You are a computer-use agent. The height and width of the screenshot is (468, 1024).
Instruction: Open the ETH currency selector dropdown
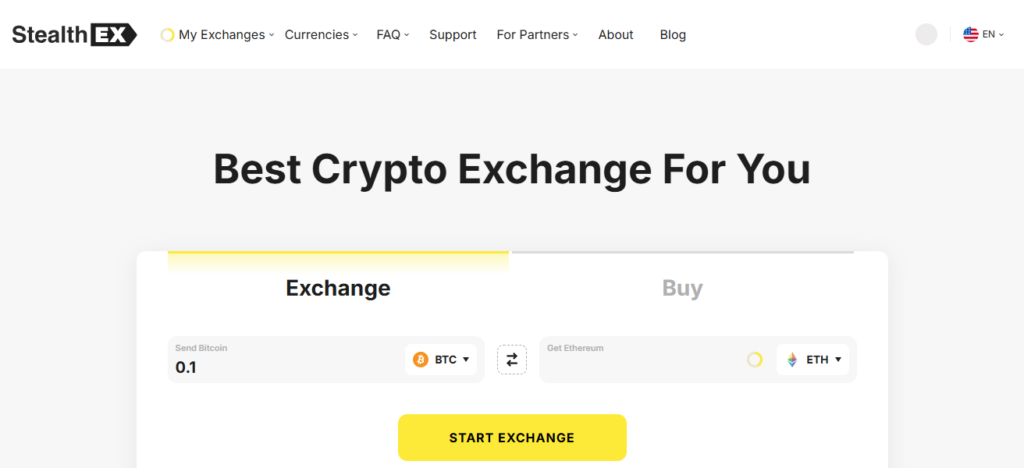point(813,359)
